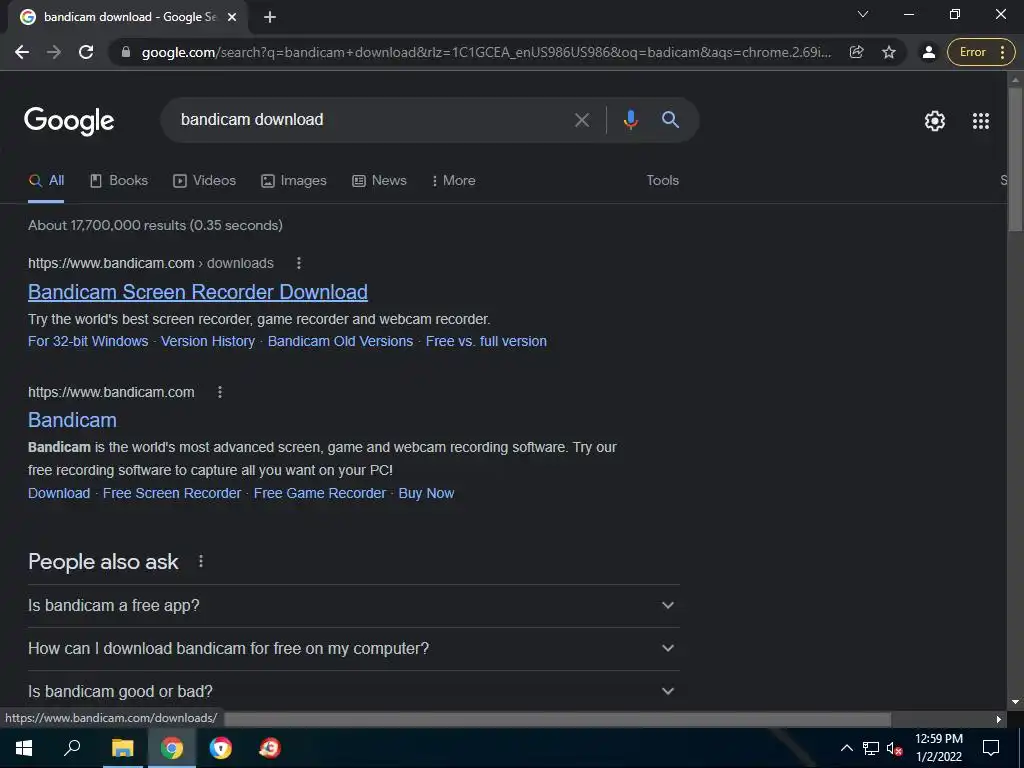Open the Brave browser taskbar icon
The image size is (1024, 768).
[x=221, y=748]
